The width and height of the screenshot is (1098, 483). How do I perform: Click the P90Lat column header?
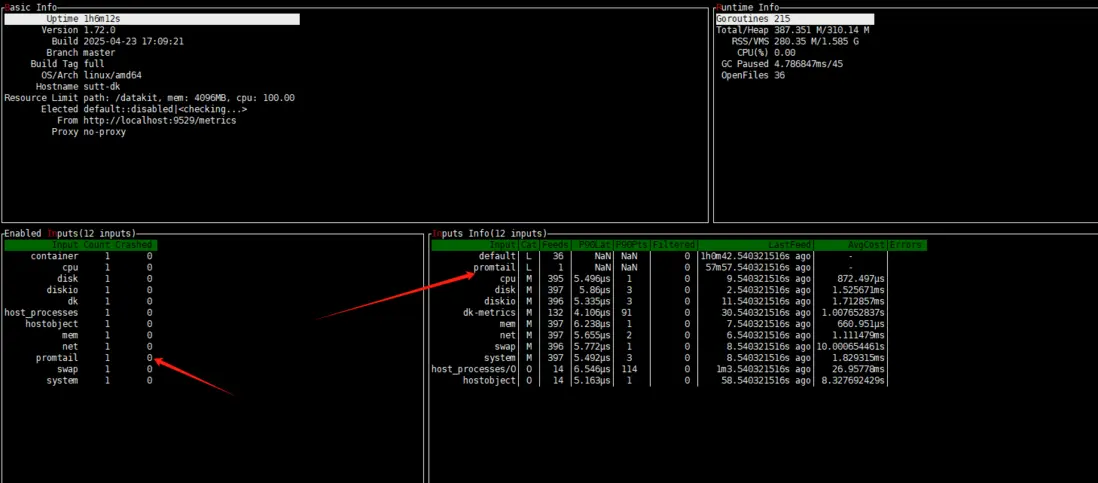pyautogui.click(x=592, y=245)
